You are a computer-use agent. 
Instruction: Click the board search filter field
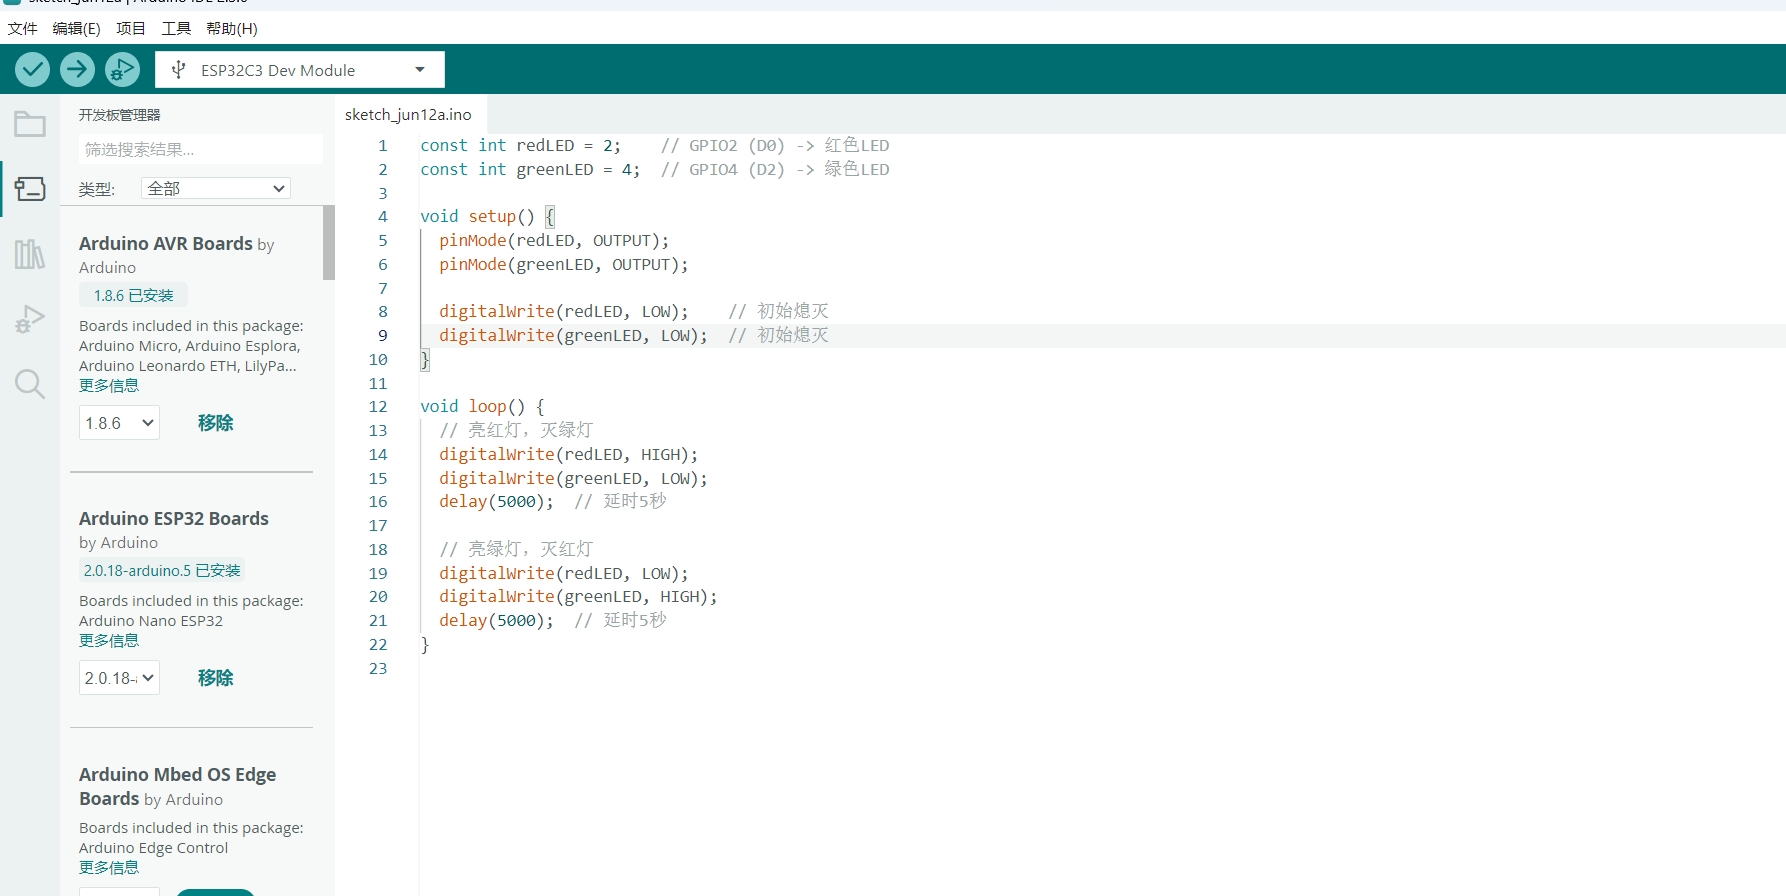click(x=200, y=149)
